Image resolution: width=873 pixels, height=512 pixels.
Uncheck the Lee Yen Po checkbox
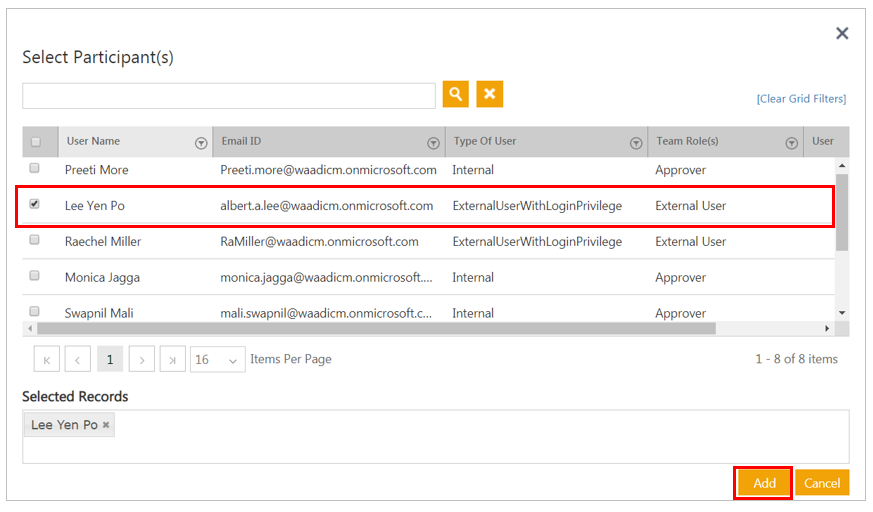pyautogui.click(x=35, y=205)
